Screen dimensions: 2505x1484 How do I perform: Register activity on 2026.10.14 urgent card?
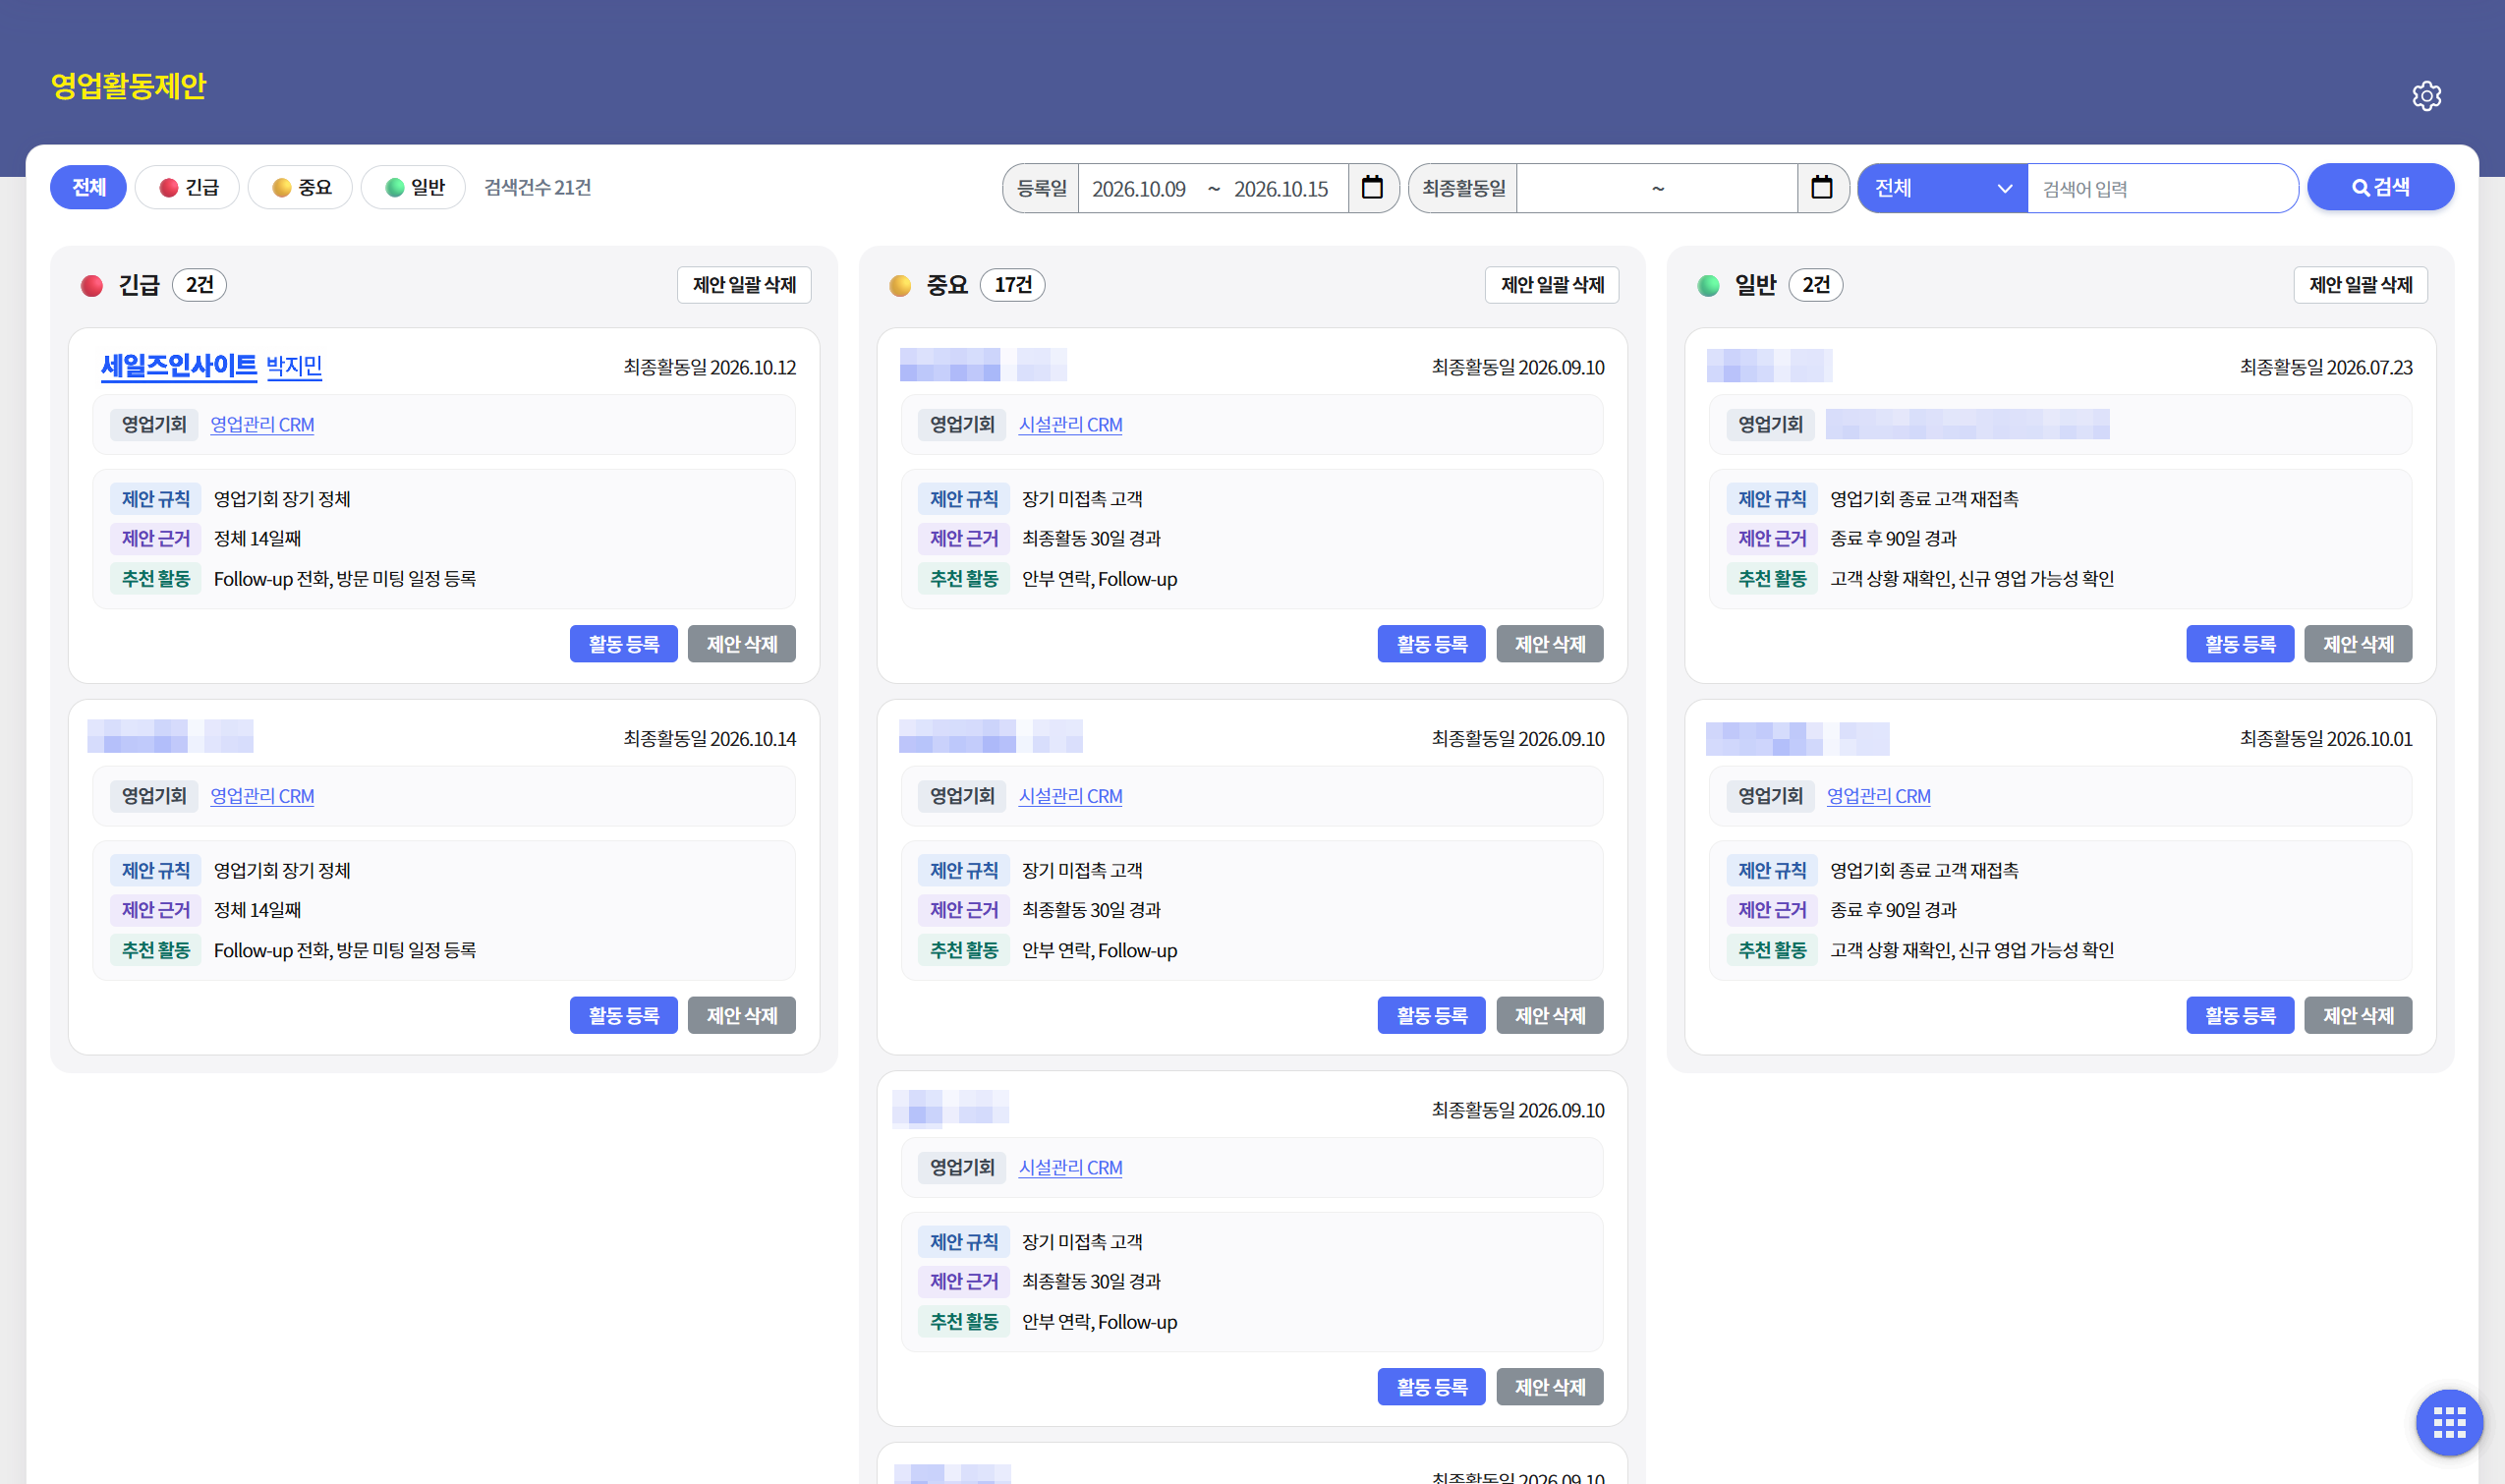tap(624, 1015)
